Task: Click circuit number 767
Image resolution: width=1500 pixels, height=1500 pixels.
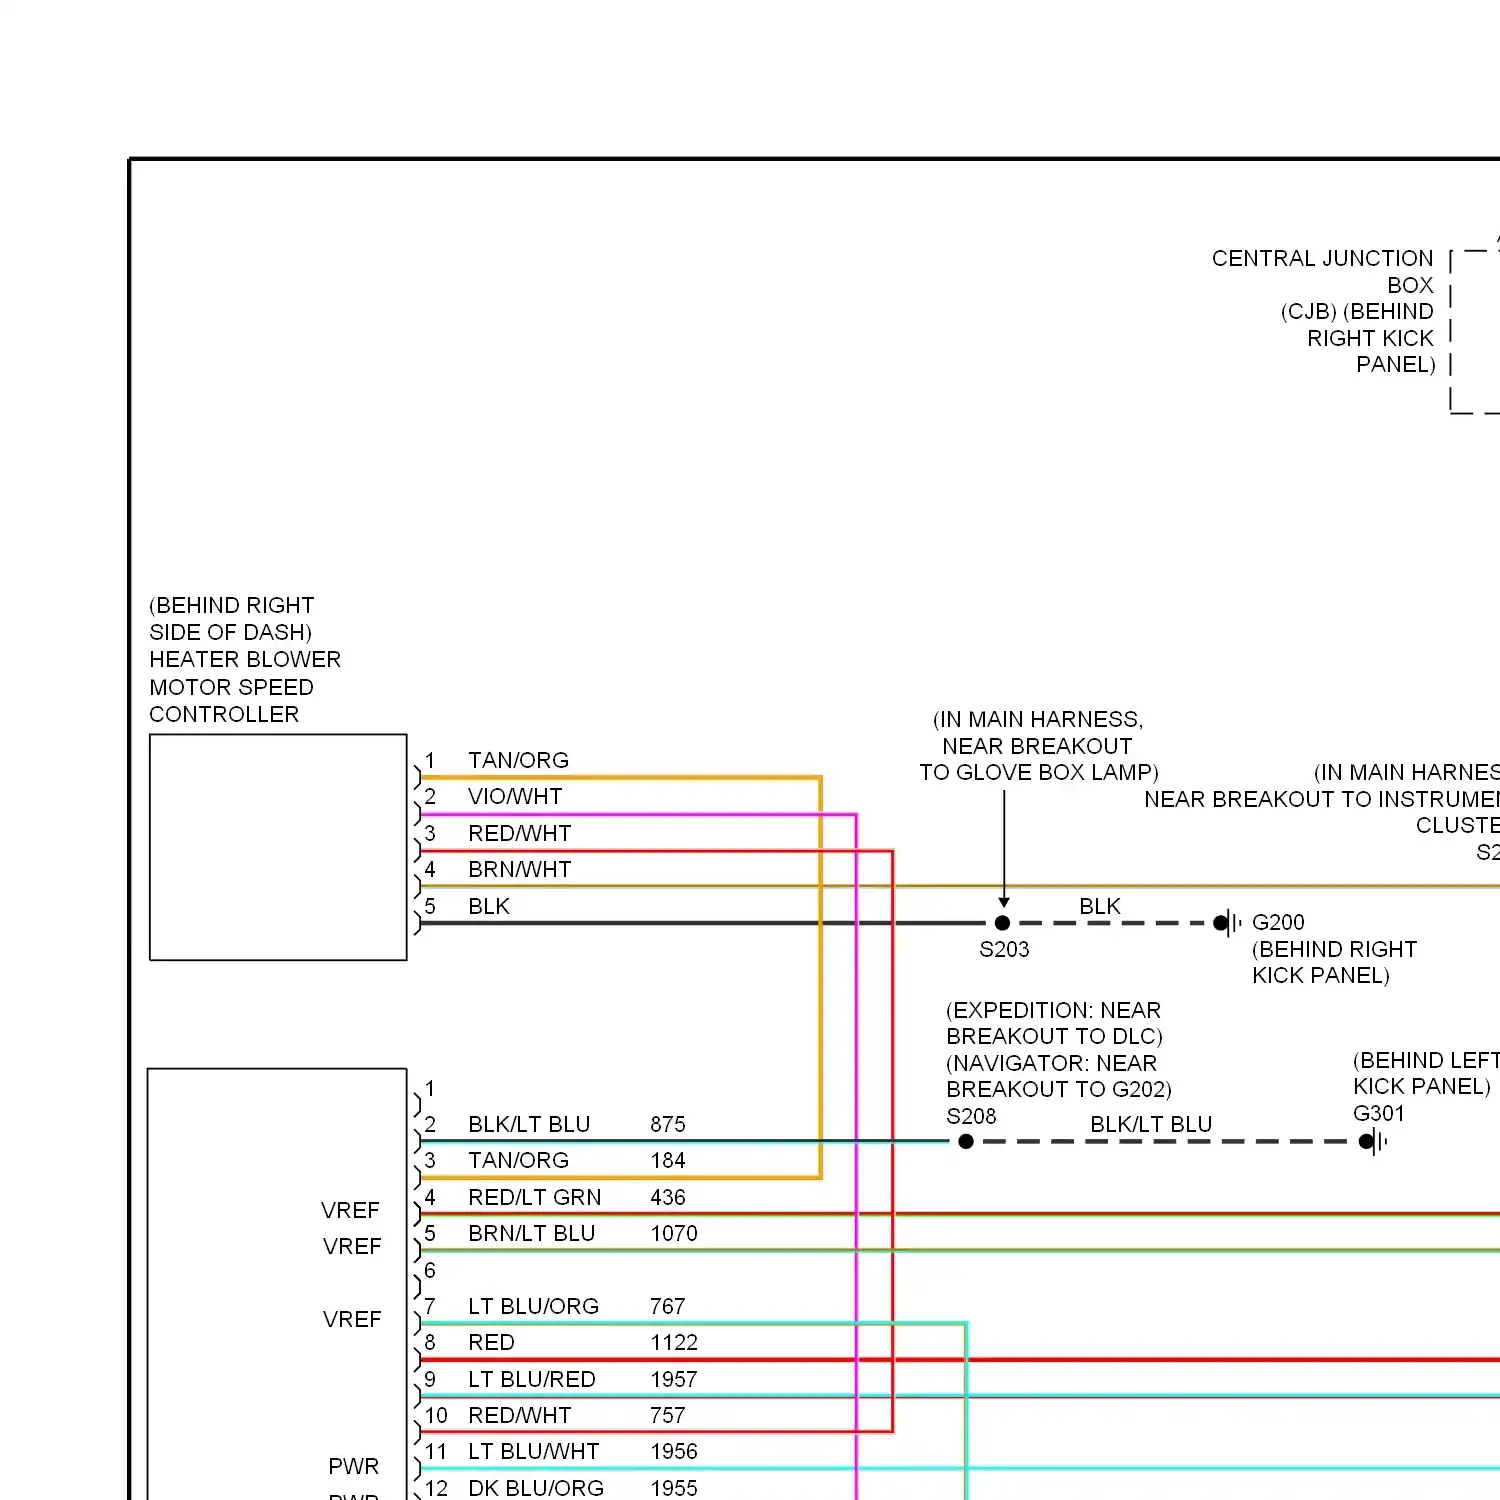Action: [668, 1306]
